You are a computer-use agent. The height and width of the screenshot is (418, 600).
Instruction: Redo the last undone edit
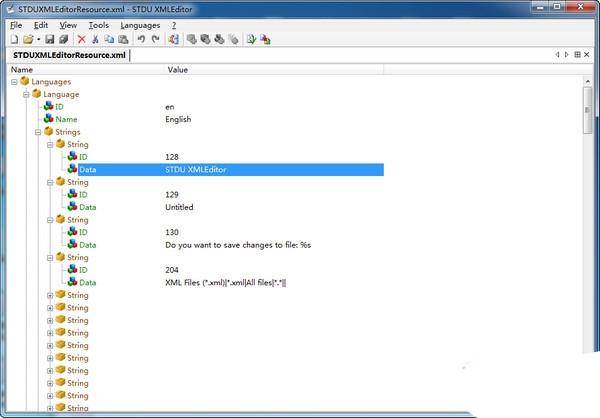pyautogui.click(x=155, y=39)
